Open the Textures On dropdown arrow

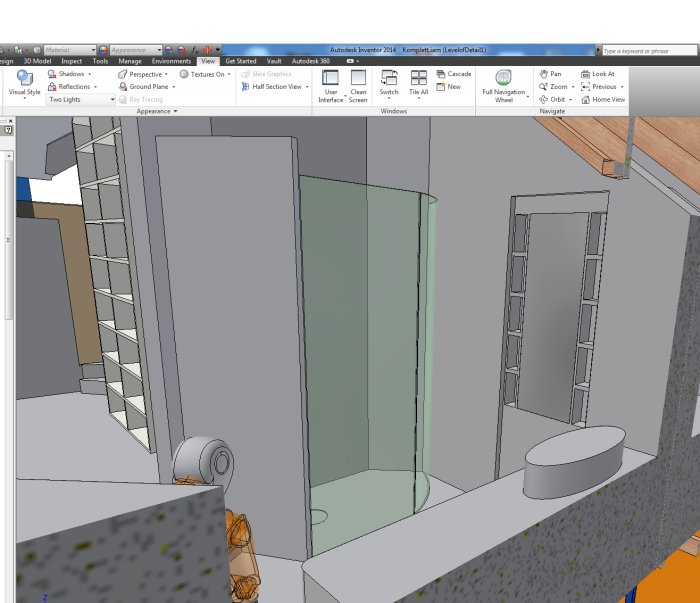click(229, 74)
